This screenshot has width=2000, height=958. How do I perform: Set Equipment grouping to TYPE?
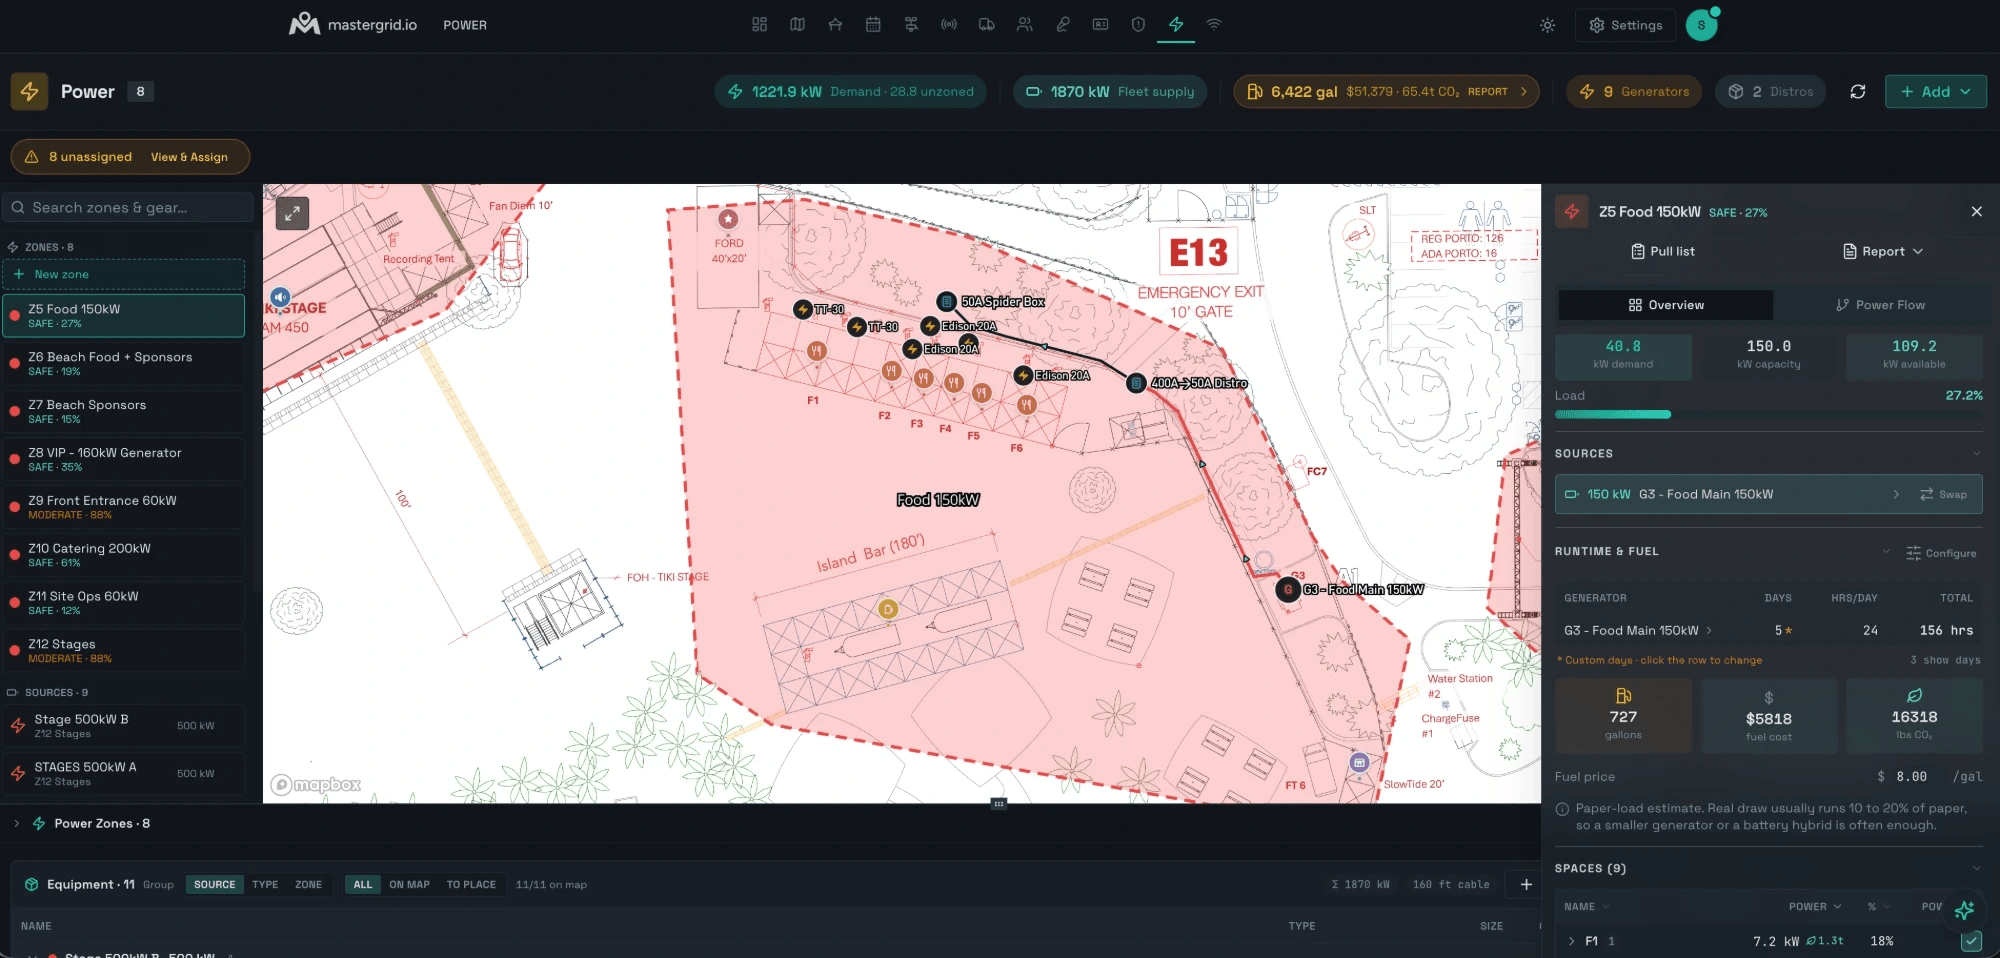coord(265,885)
